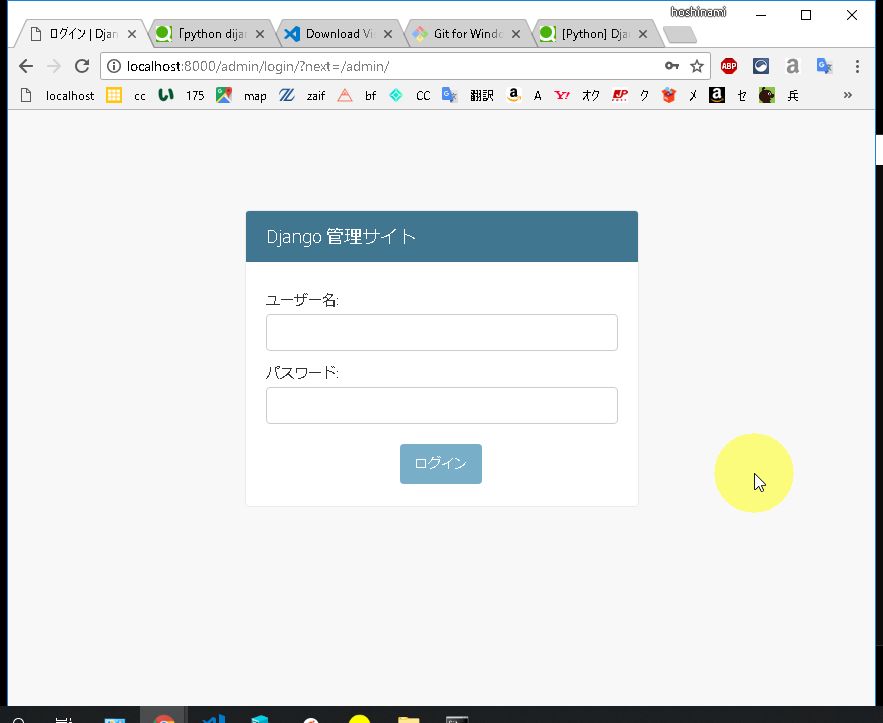883x723 pixels.
Task: Open the saved passwords key icon
Action: point(673,66)
